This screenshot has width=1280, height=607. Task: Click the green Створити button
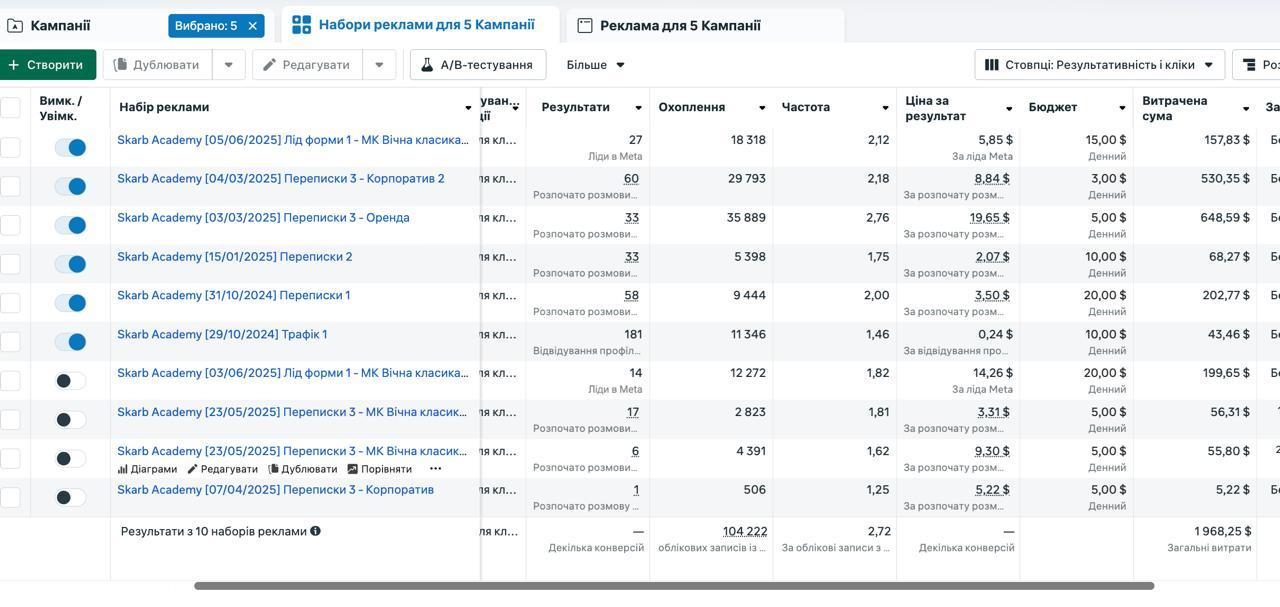pyautogui.click(x=46, y=65)
